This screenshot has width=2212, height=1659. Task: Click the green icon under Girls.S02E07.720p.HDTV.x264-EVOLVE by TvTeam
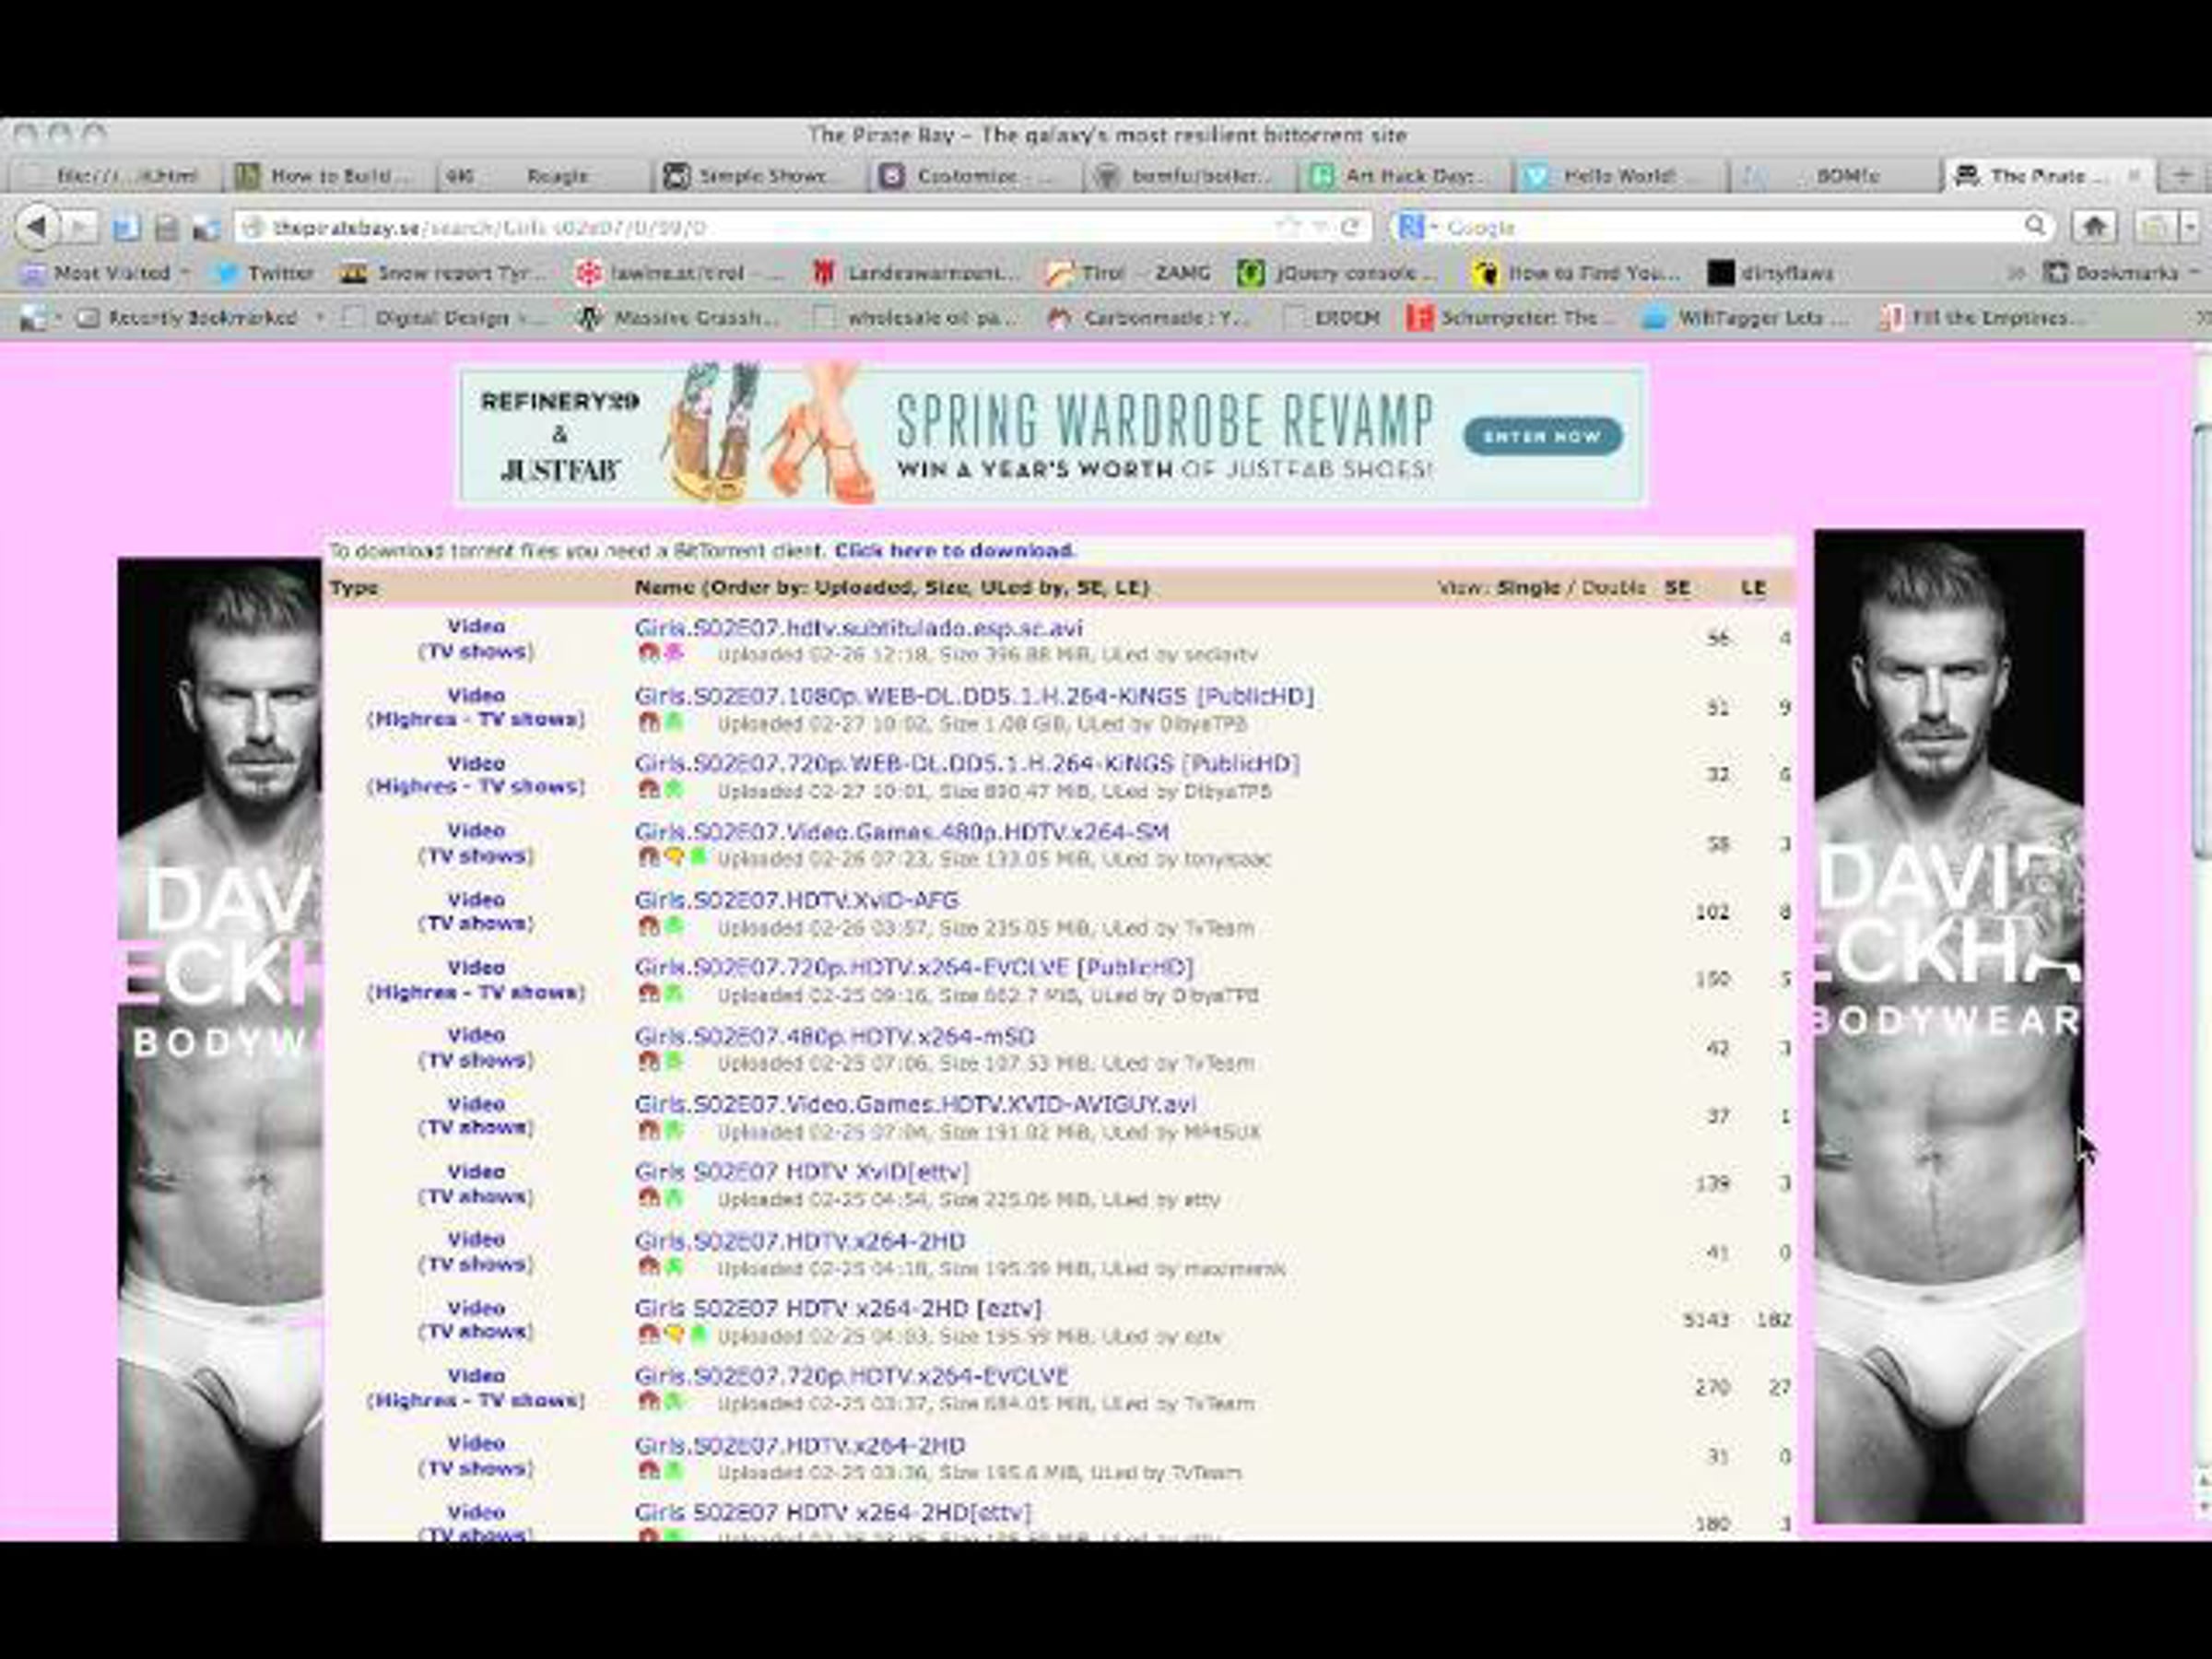[674, 1403]
